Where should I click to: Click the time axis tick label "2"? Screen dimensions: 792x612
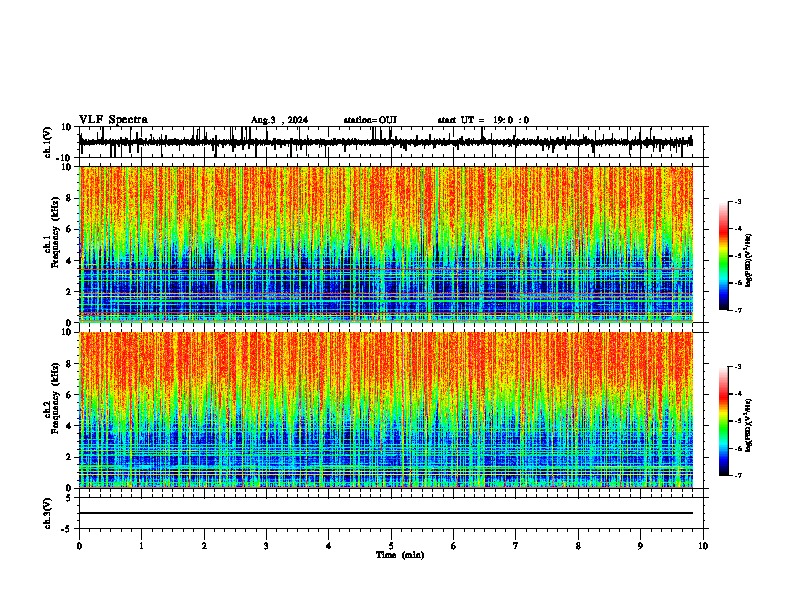tap(204, 546)
